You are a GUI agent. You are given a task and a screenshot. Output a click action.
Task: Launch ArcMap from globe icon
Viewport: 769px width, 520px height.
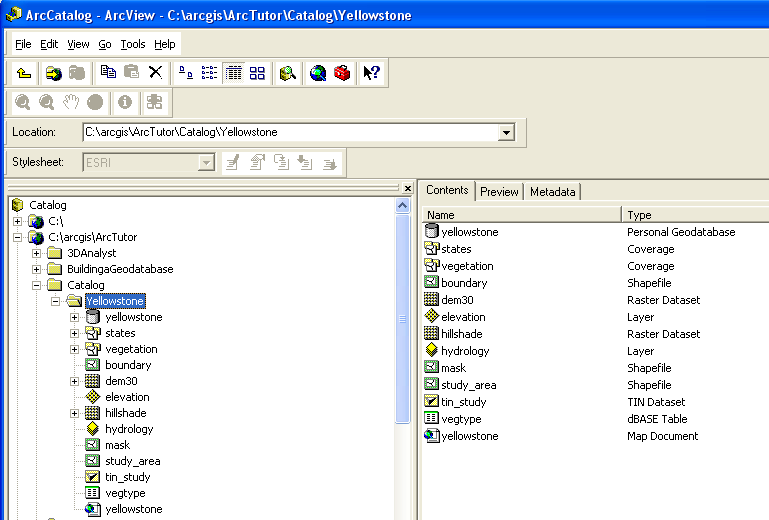click(318, 73)
